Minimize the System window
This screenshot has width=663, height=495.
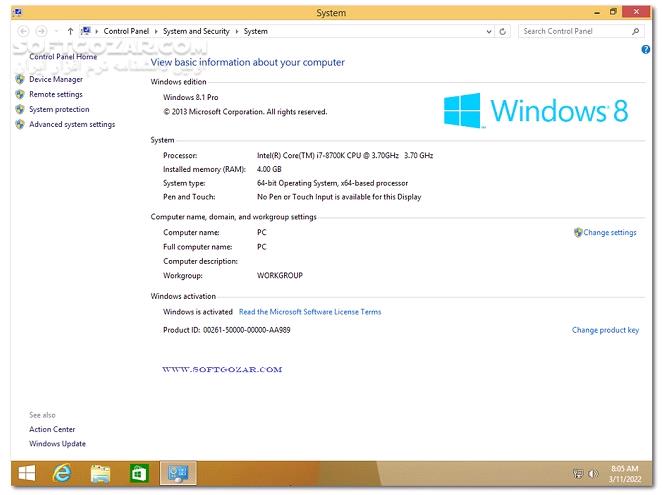pyautogui.click(x=597, y=12)
